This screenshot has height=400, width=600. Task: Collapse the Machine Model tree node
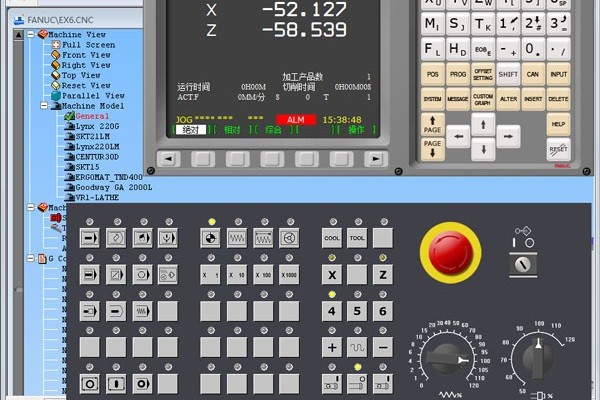pyautogui.click(x=43, y=105)
